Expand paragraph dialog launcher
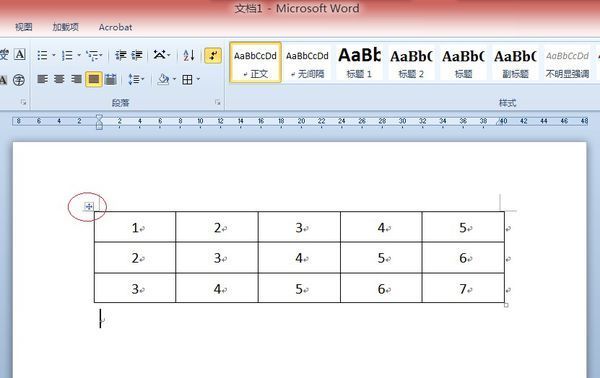The height and width of the screenshot is (378, 600). click(217, 102)
